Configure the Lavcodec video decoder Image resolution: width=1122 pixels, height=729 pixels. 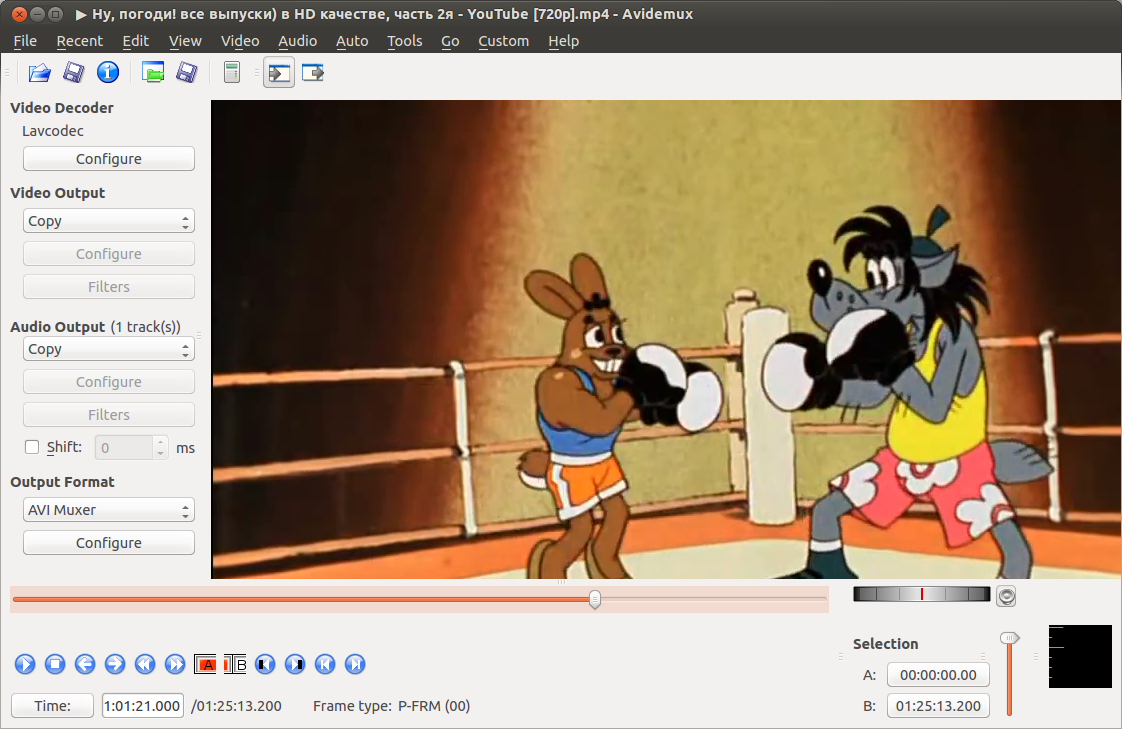pyautogui.click(x=109, y=159)
